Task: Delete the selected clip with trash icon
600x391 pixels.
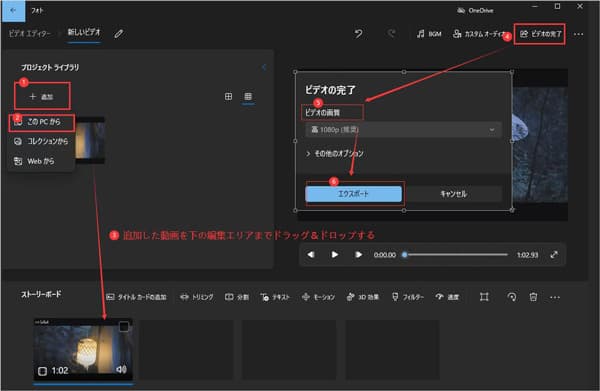Action: 533,297
